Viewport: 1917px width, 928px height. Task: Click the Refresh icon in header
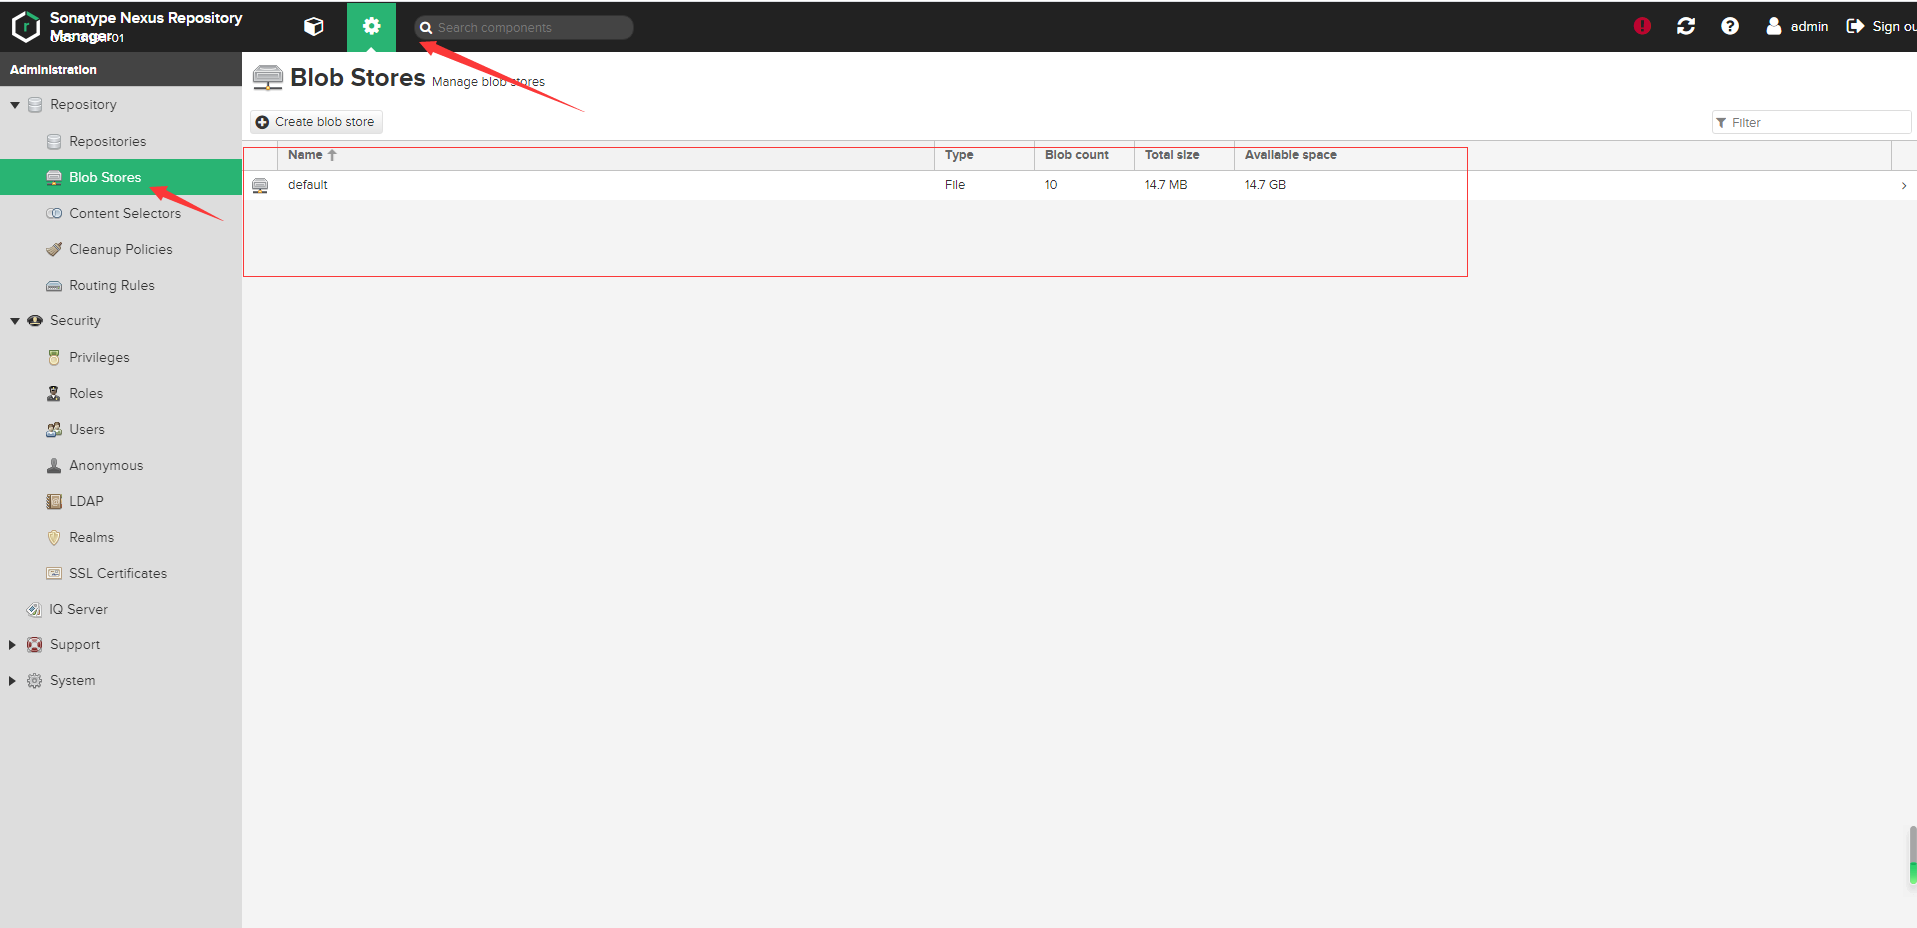(1686, 26)
